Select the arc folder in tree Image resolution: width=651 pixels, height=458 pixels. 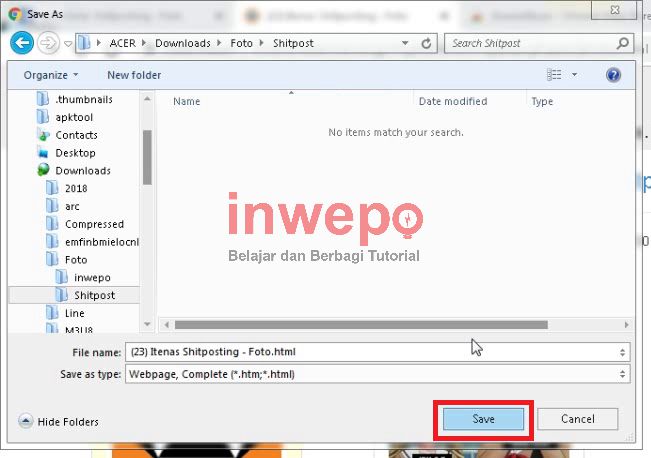(x=72, y=206)
